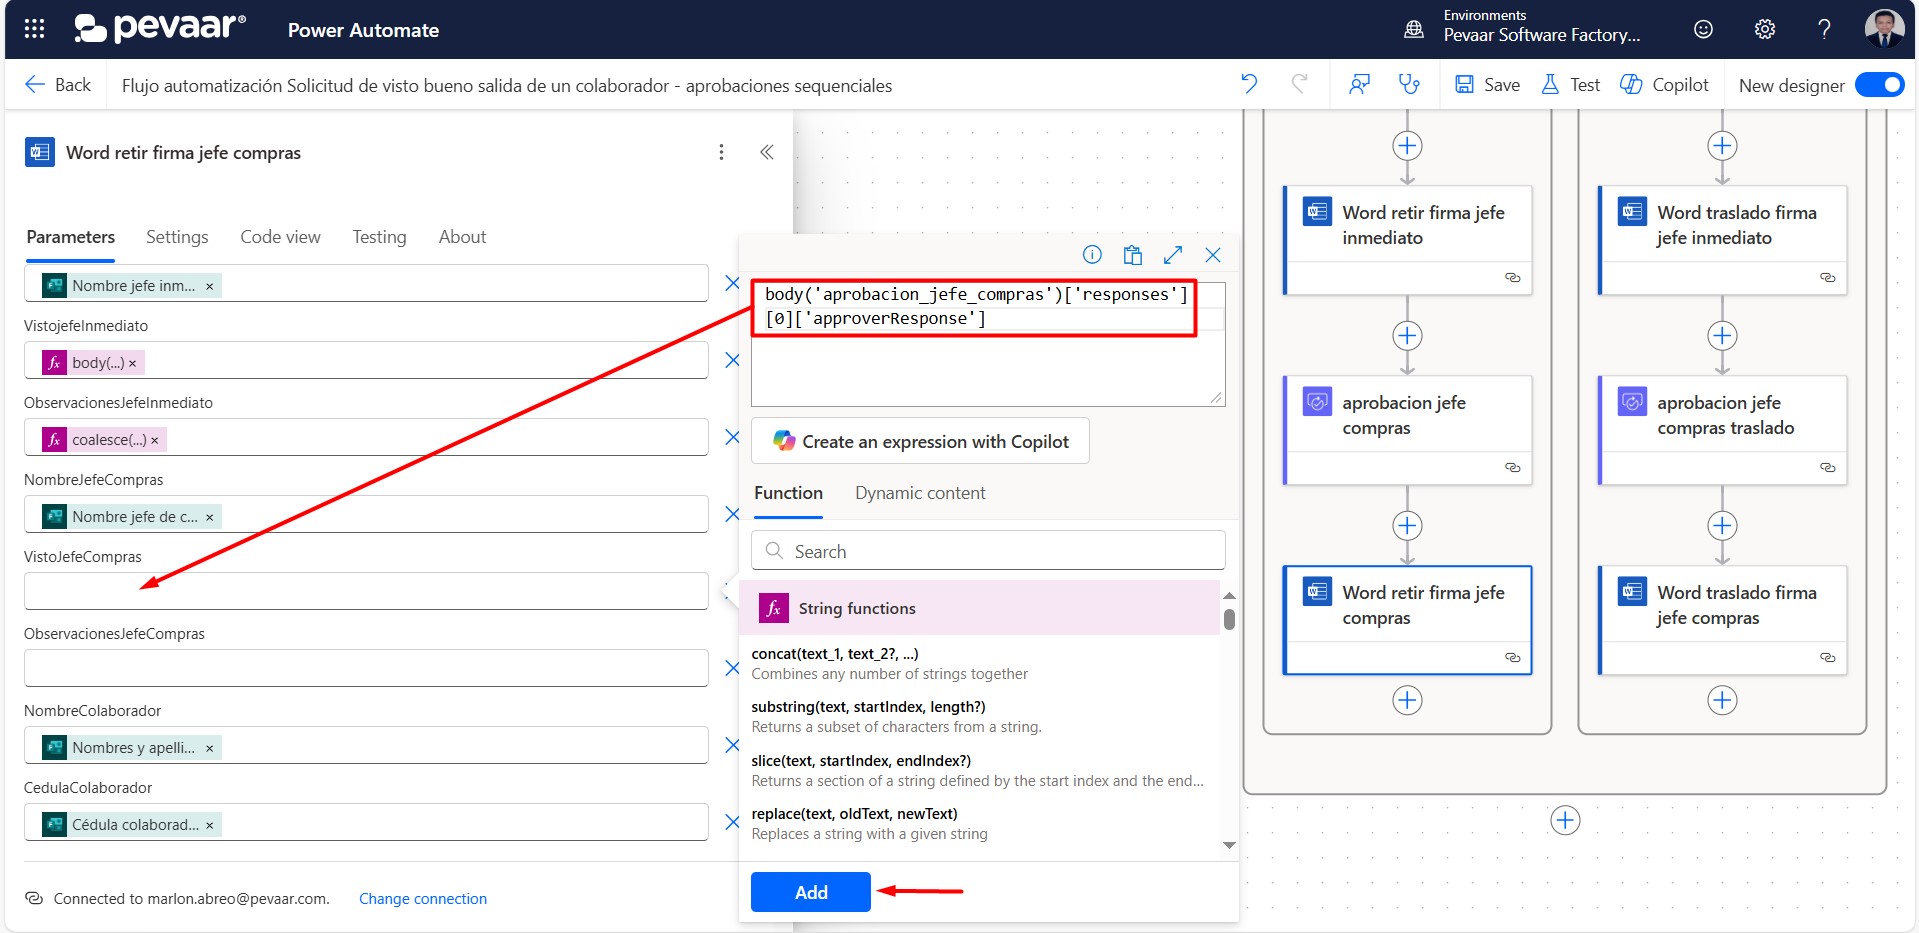Screen dimensions: 1919x933
Task: Redo the last change
Action: [1299, 84]
